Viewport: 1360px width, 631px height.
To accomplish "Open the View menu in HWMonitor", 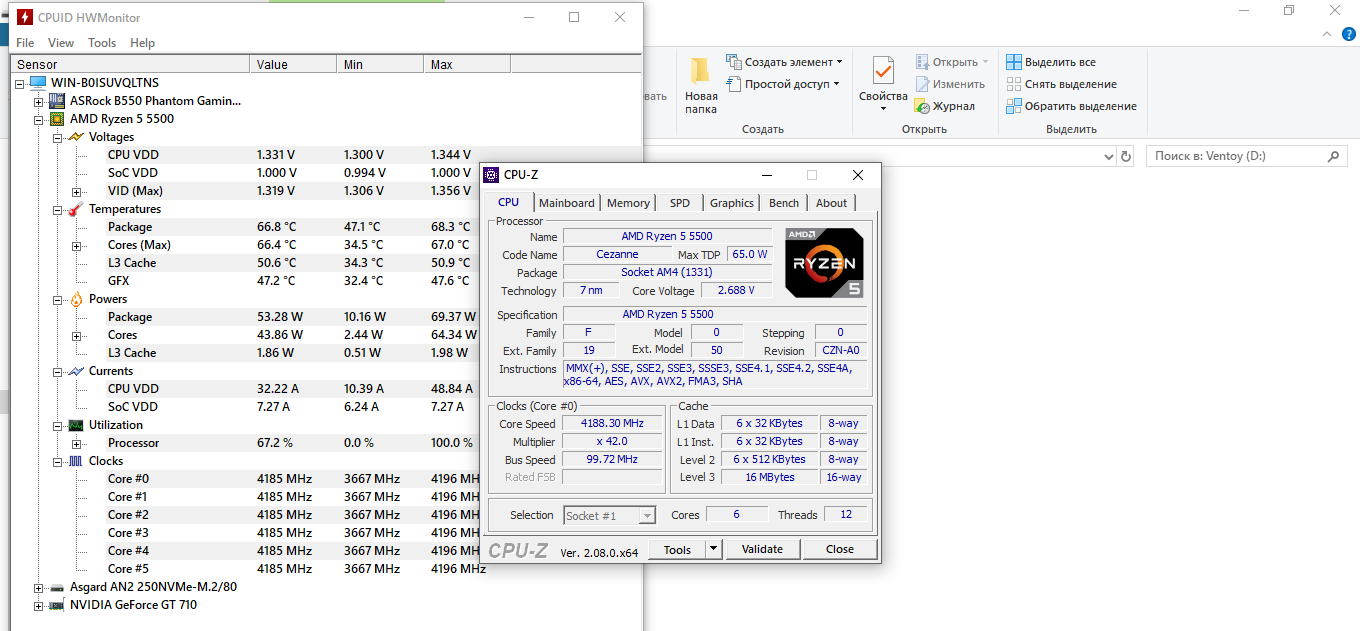I will [x=61, y=43].
